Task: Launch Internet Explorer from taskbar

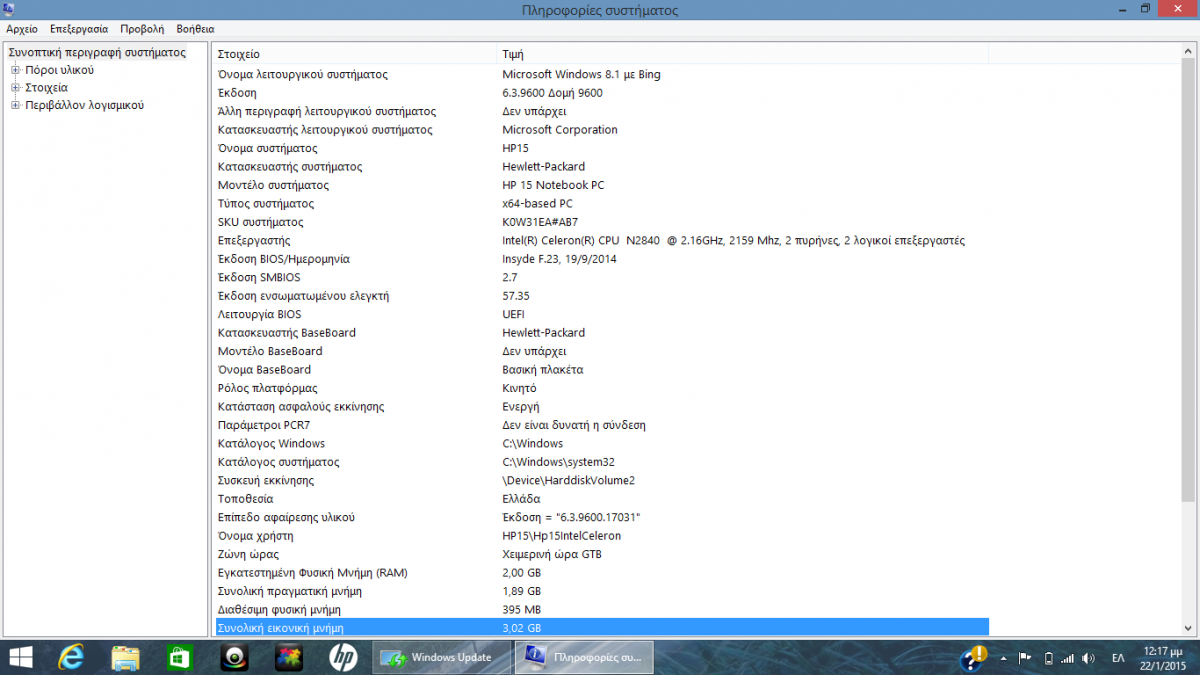Action: 71,657
